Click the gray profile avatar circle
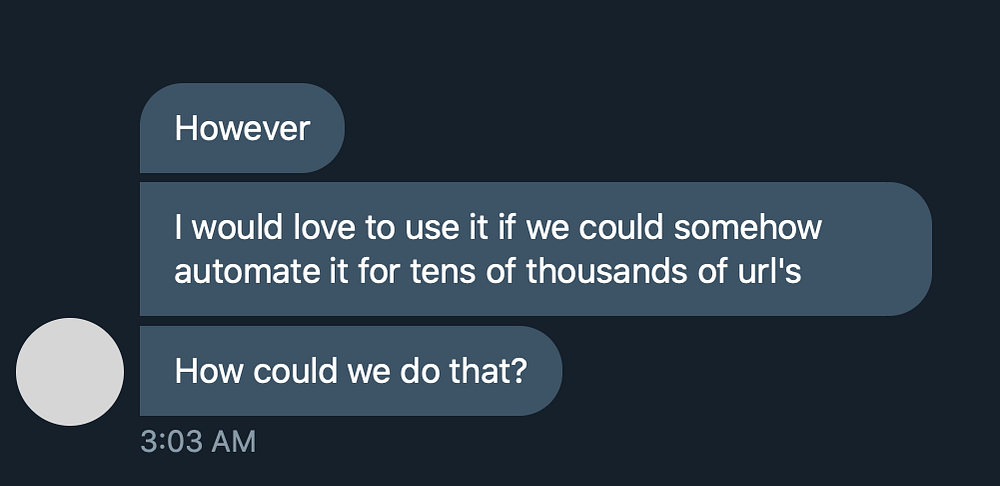This screenshot has height=486, width=1000. [70, 372]
